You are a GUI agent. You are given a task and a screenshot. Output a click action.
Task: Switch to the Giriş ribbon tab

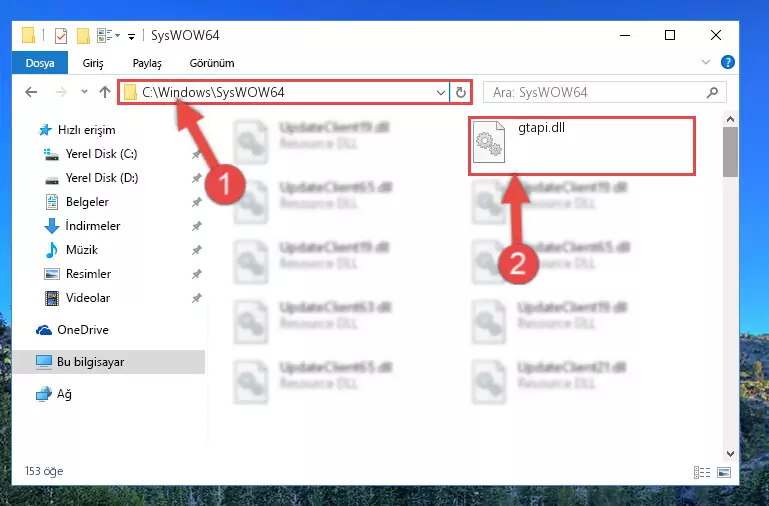[x=93, y=63]
